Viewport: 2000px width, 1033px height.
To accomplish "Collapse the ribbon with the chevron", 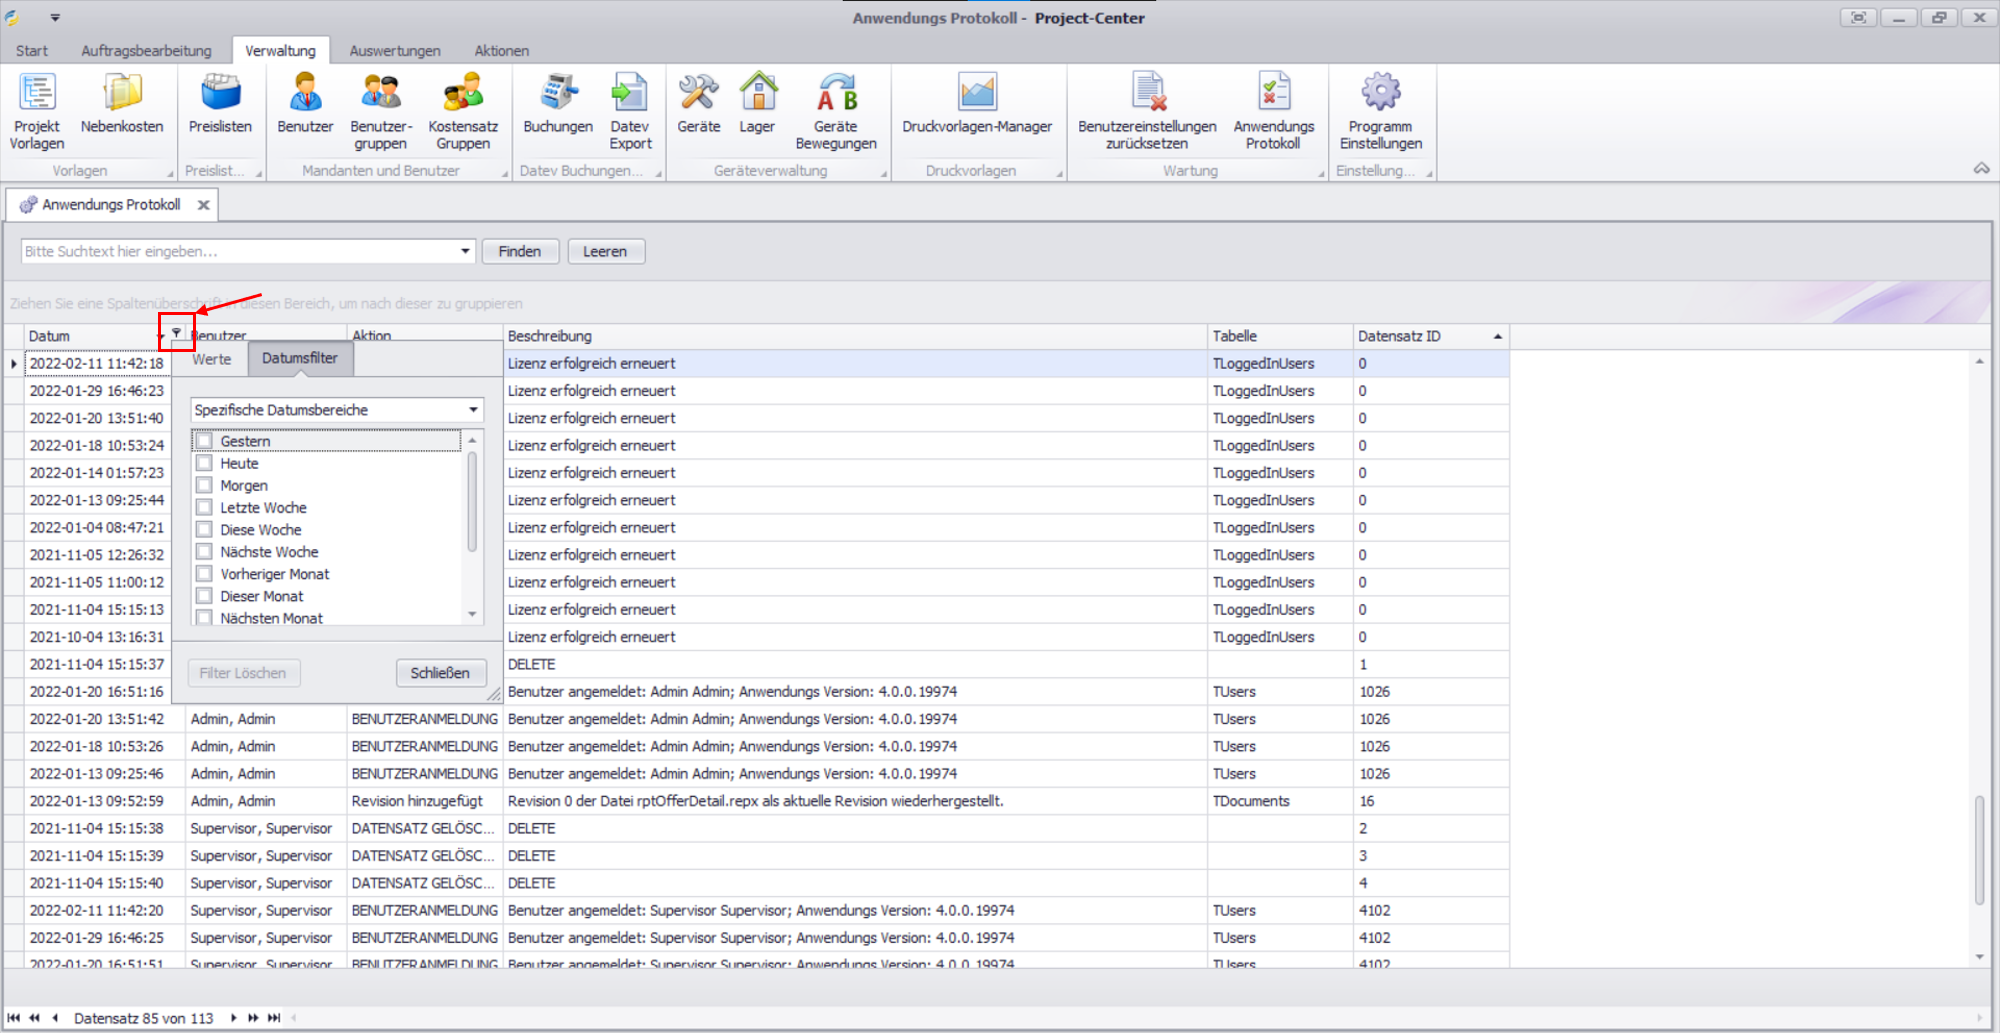I will point(1980,169).
